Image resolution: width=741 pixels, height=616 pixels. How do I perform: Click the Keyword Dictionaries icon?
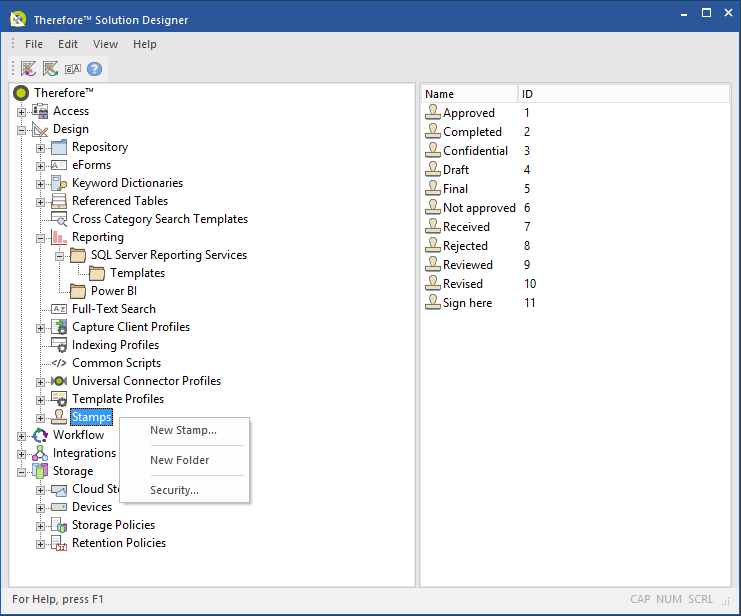tap(59, 183)
